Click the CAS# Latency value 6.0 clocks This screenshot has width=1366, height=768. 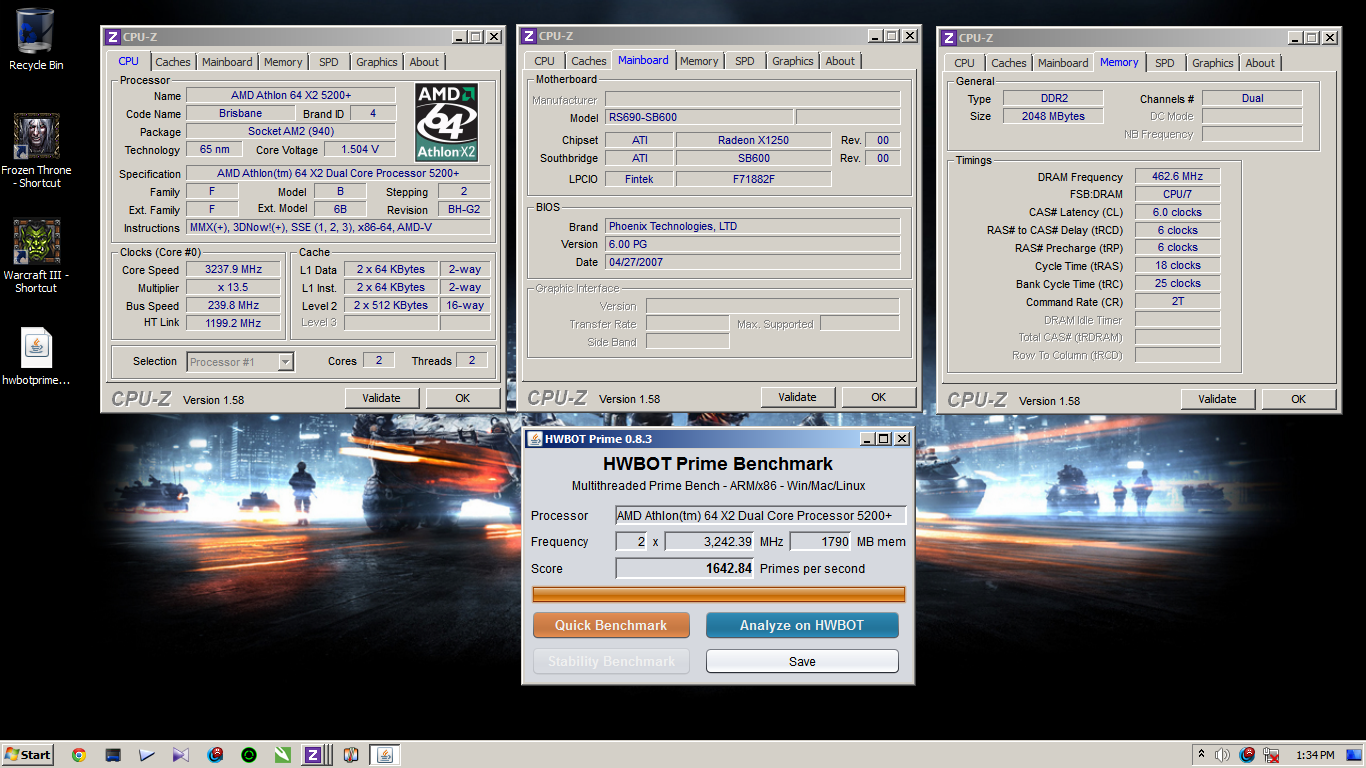(x=1177, y=212)
